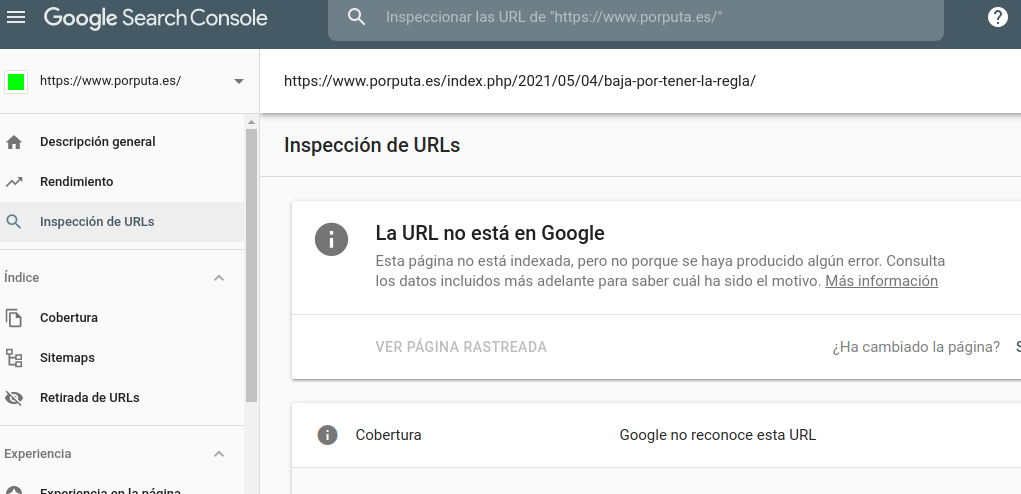Click the info icon next to La URL no está en Google
Screen dimensions: 1021x494
(331, 240)
